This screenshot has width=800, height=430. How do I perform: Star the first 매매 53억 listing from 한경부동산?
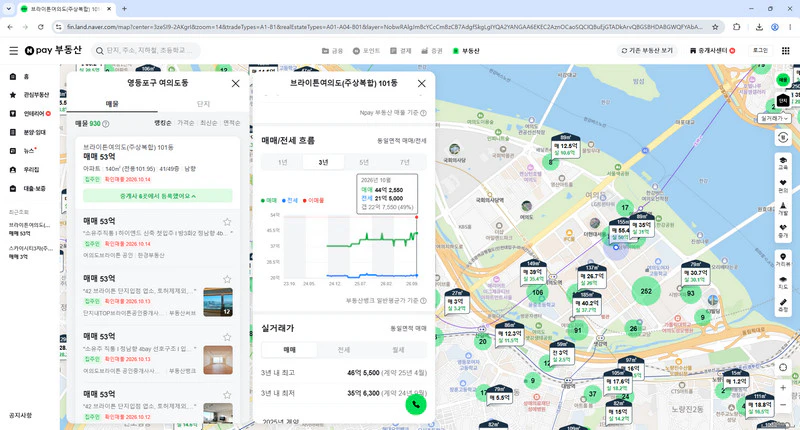[227, 221]
